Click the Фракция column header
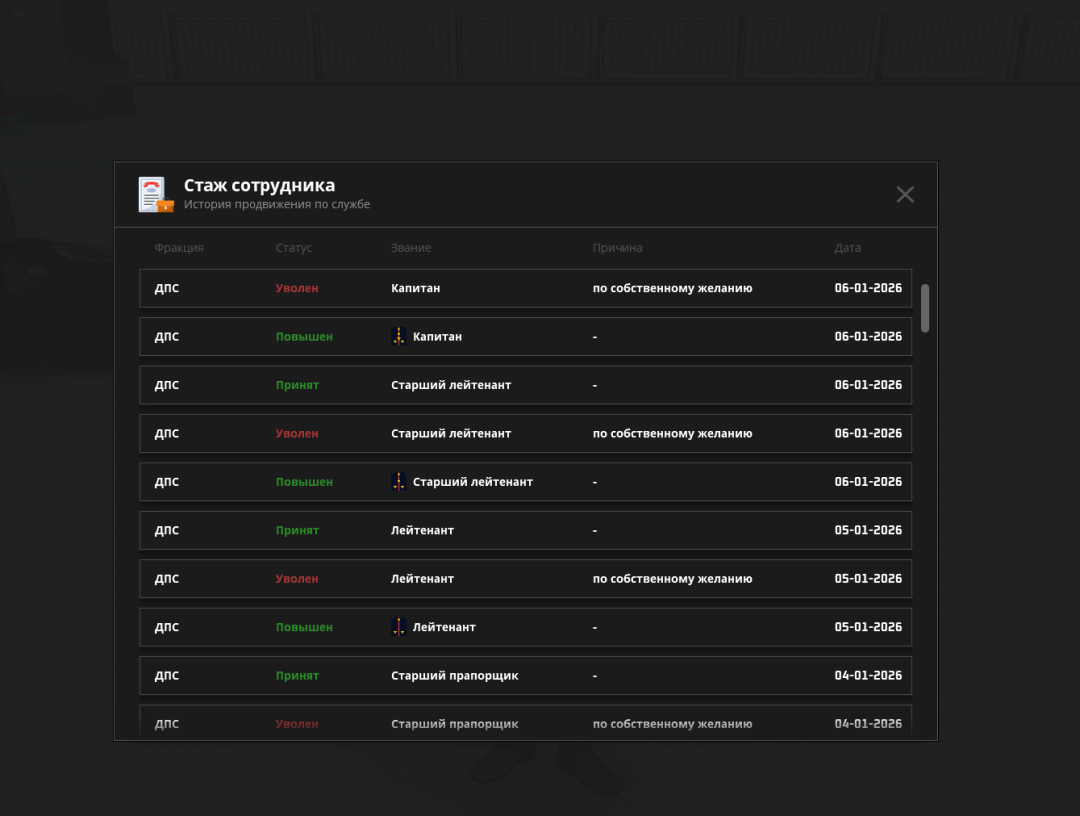This screenshot has width=1080, height=816. point(179,248)
